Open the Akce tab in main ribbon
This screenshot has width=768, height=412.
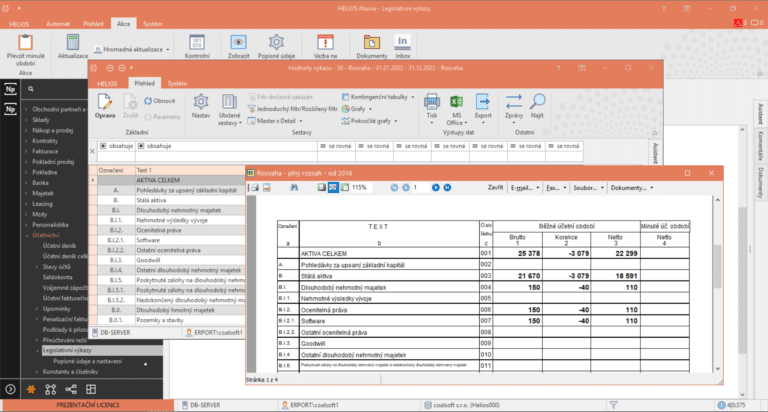[x=123, y=24]
